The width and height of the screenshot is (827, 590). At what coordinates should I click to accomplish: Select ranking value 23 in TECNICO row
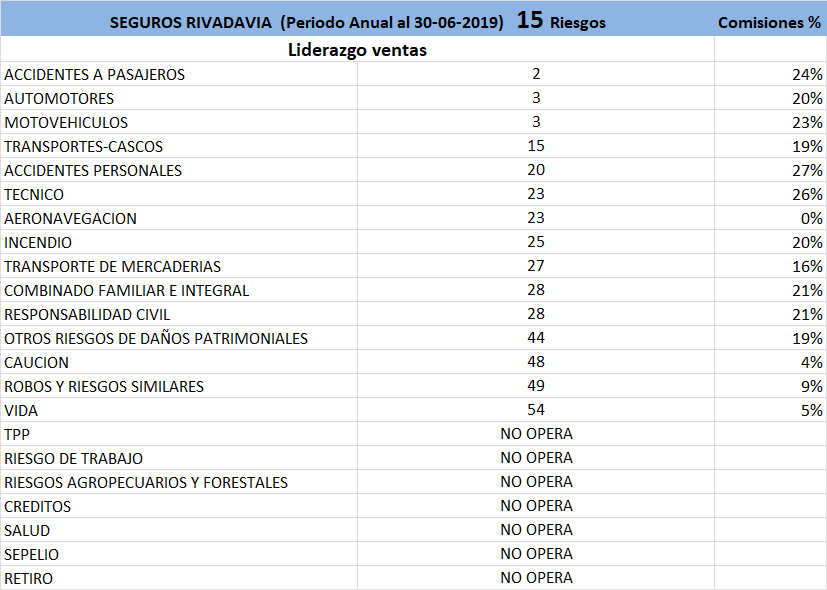[536, 194]
